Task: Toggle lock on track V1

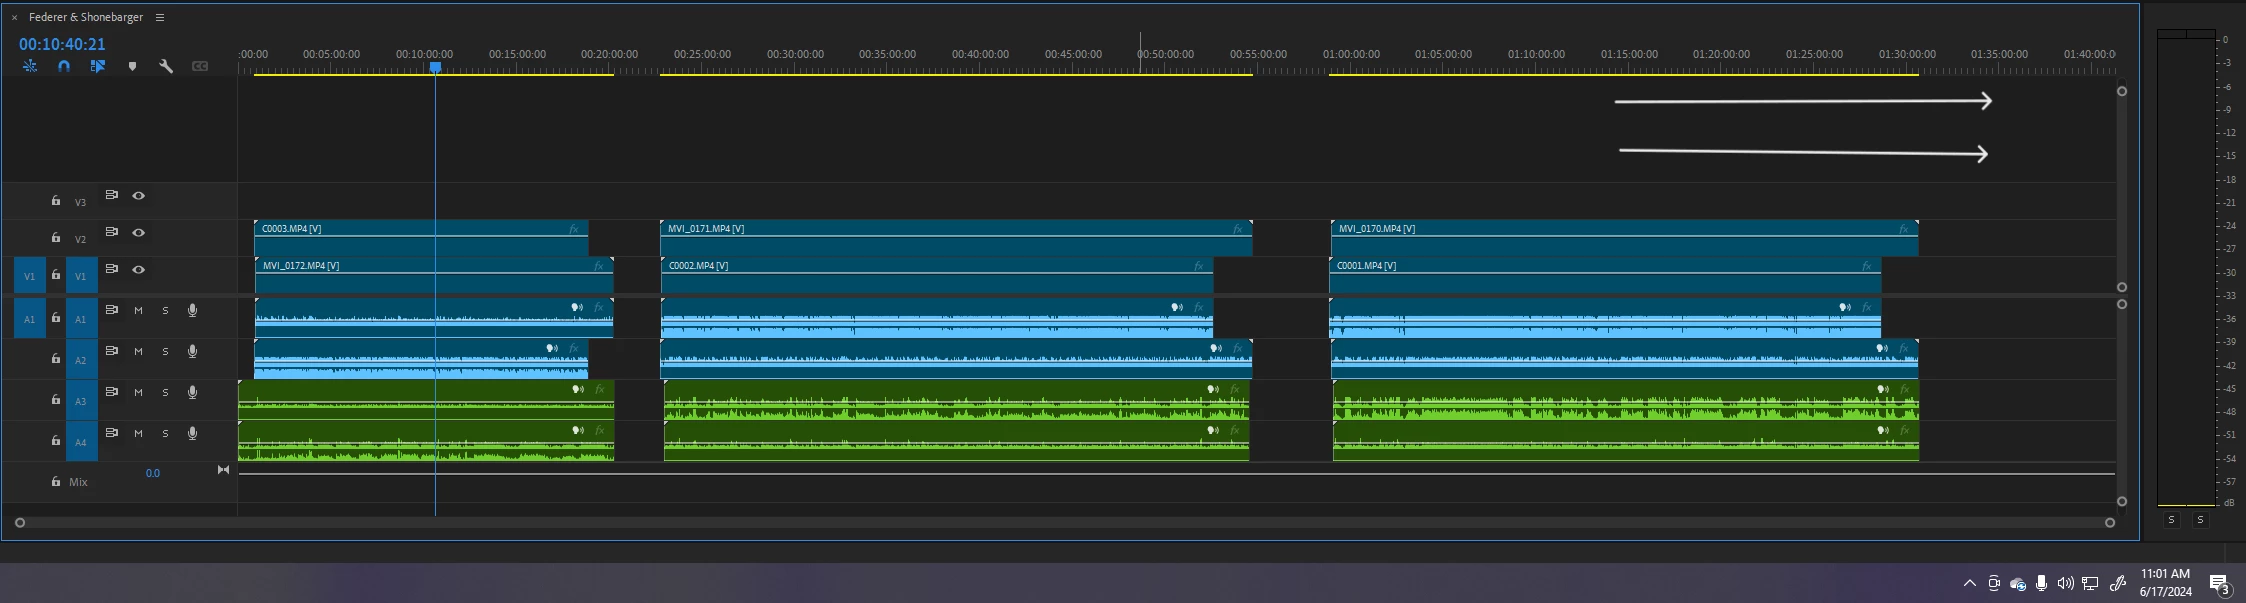Action: [56, 275]
